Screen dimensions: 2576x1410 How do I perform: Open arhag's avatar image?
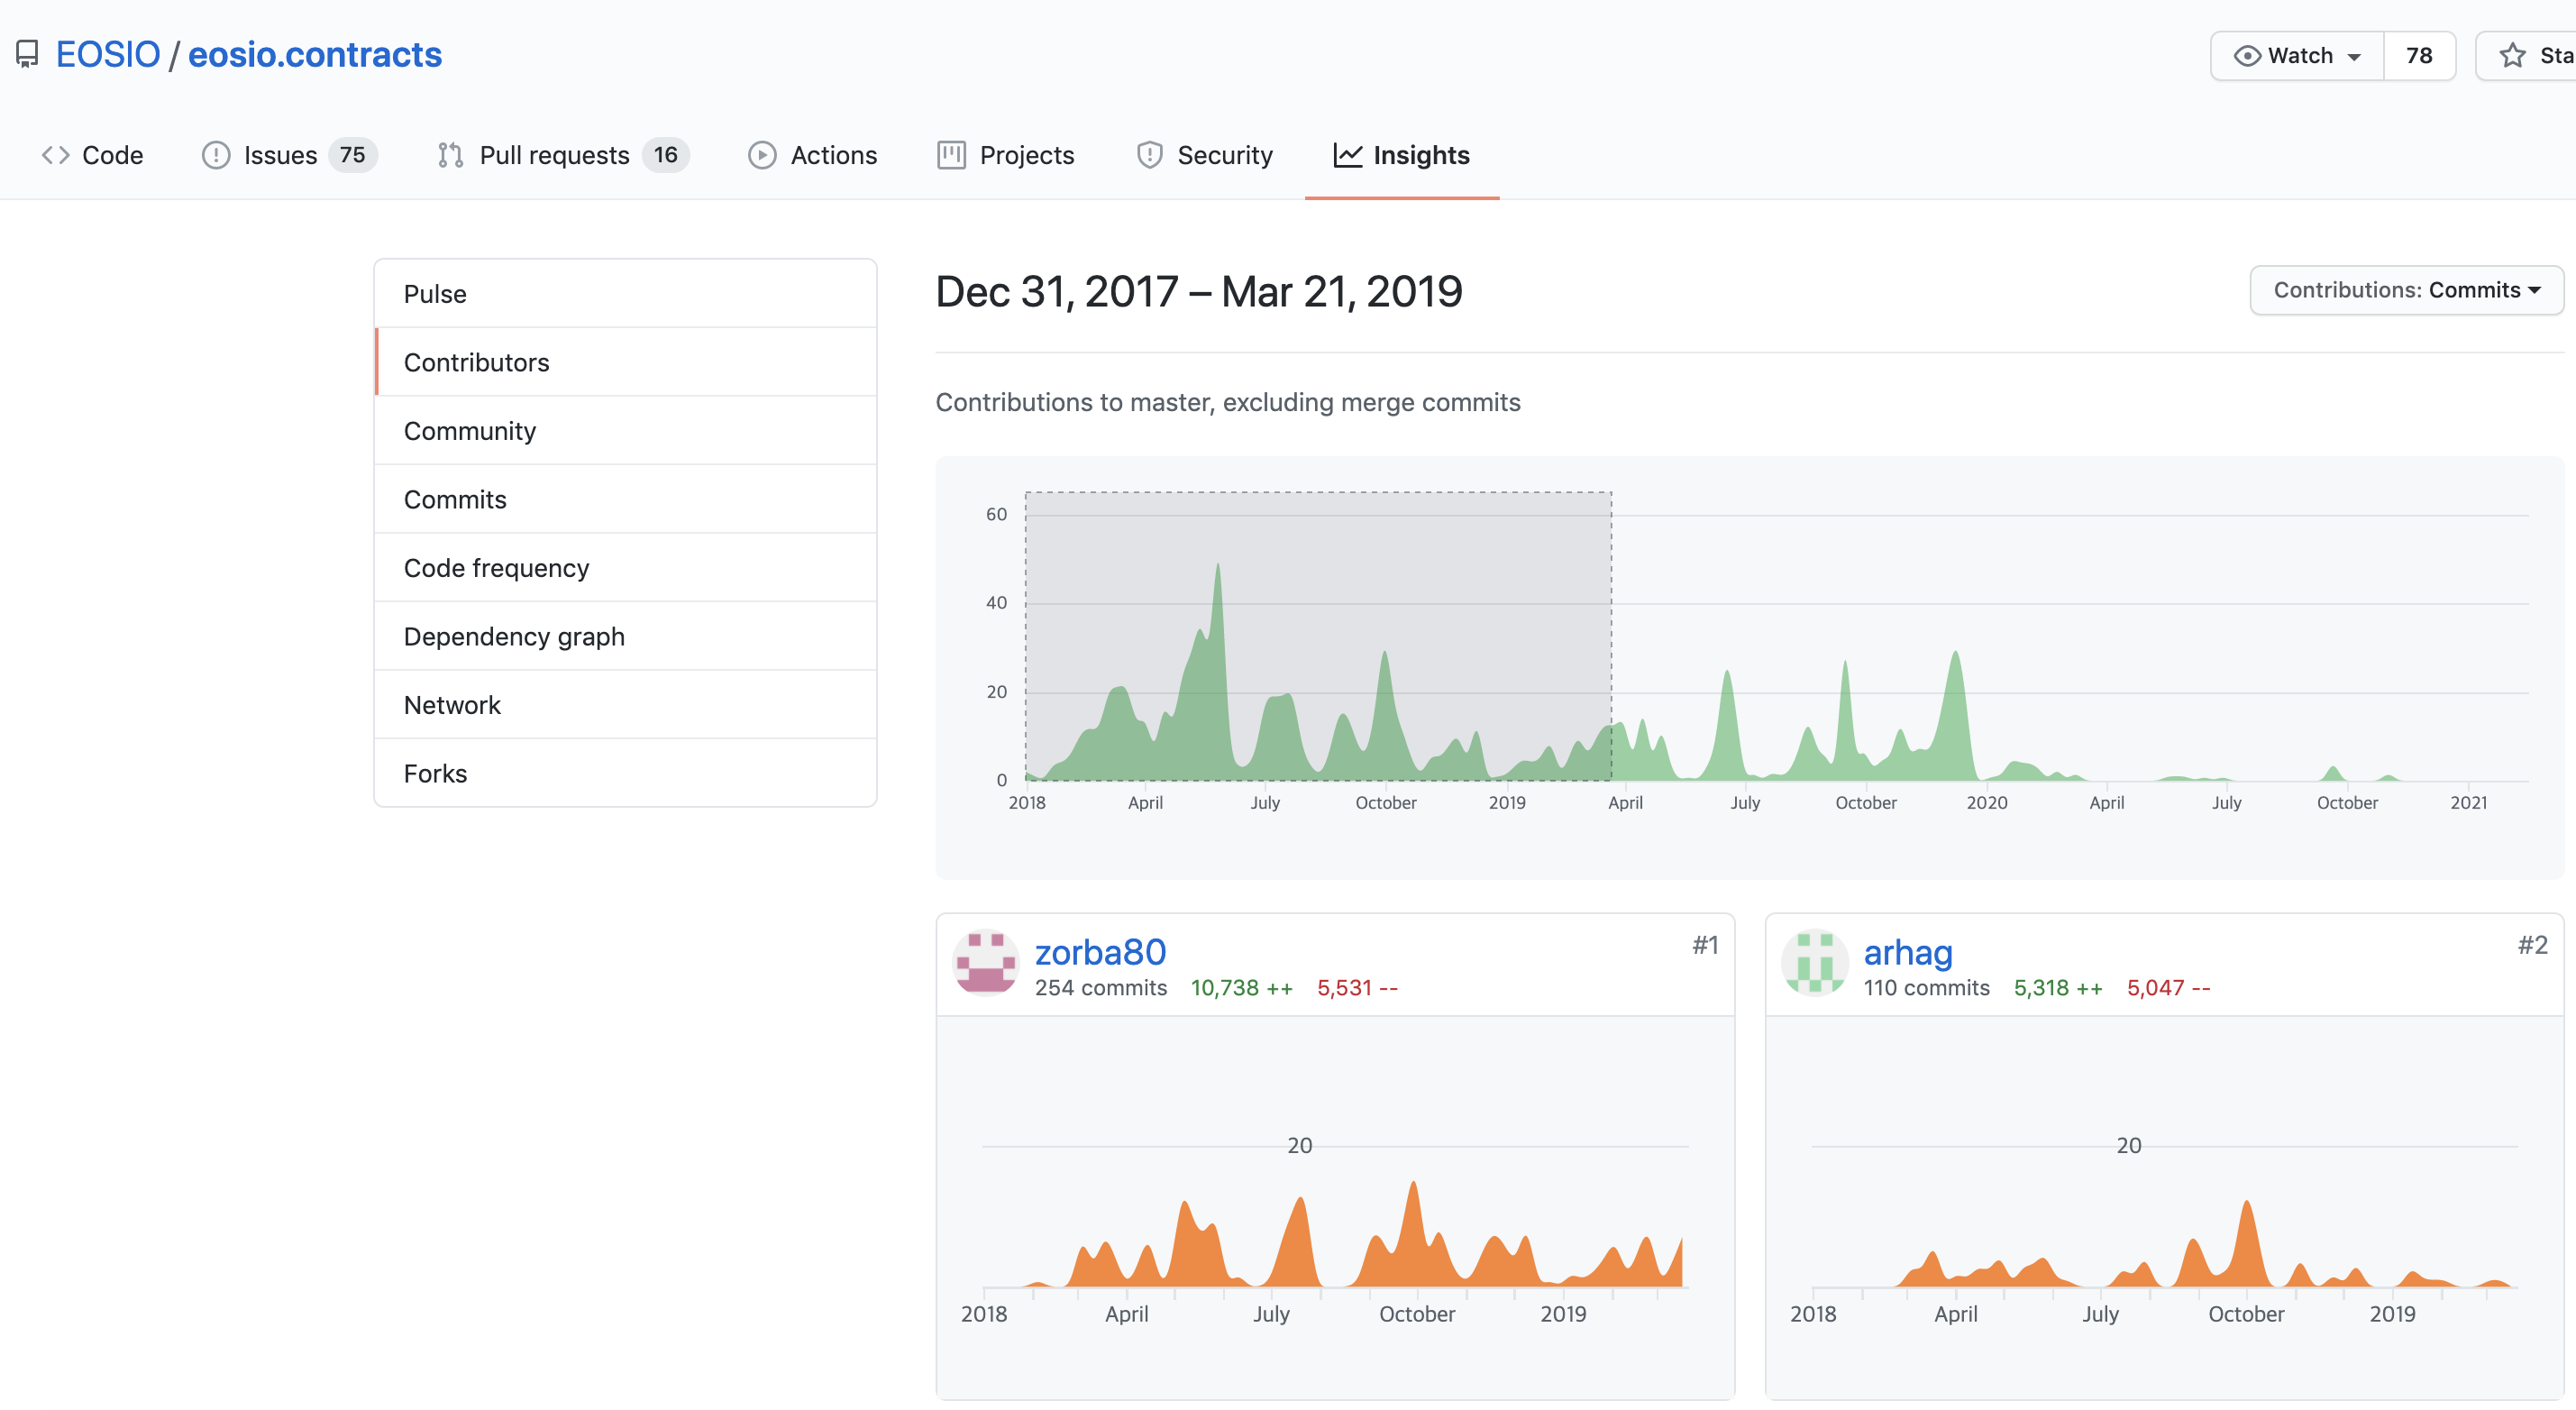(1815, 963)
